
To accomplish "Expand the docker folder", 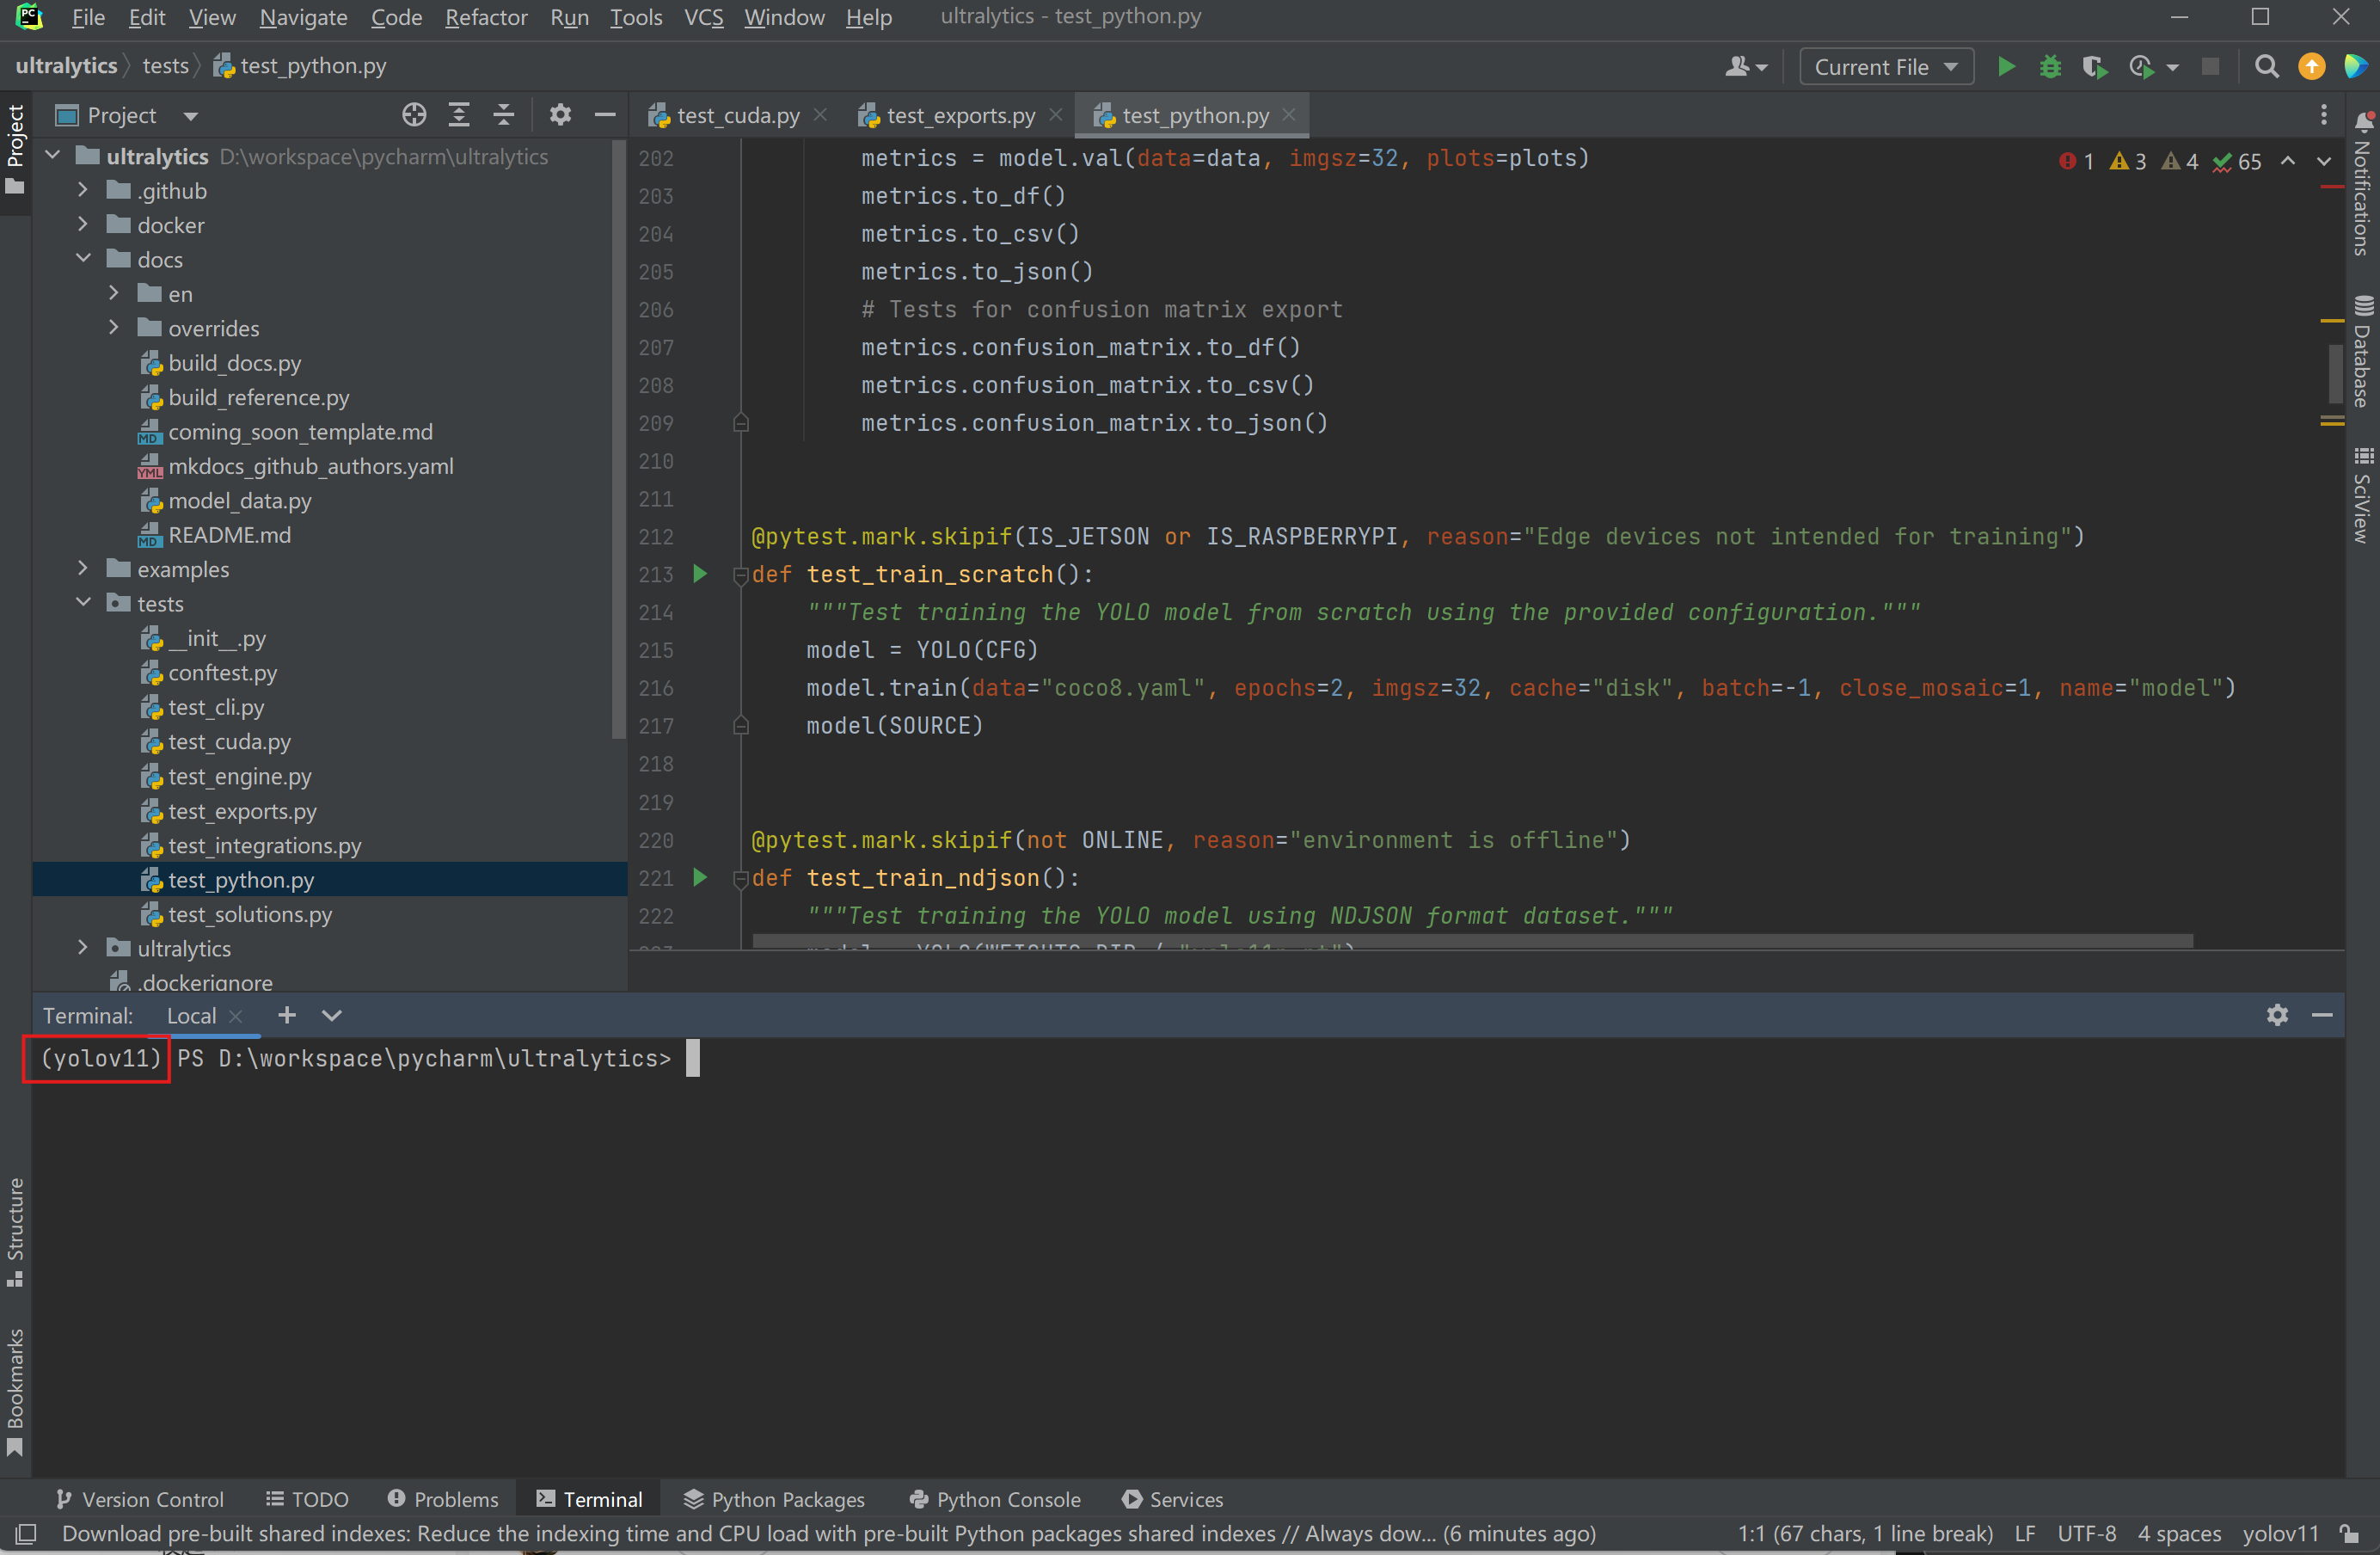I will (84, 225).
